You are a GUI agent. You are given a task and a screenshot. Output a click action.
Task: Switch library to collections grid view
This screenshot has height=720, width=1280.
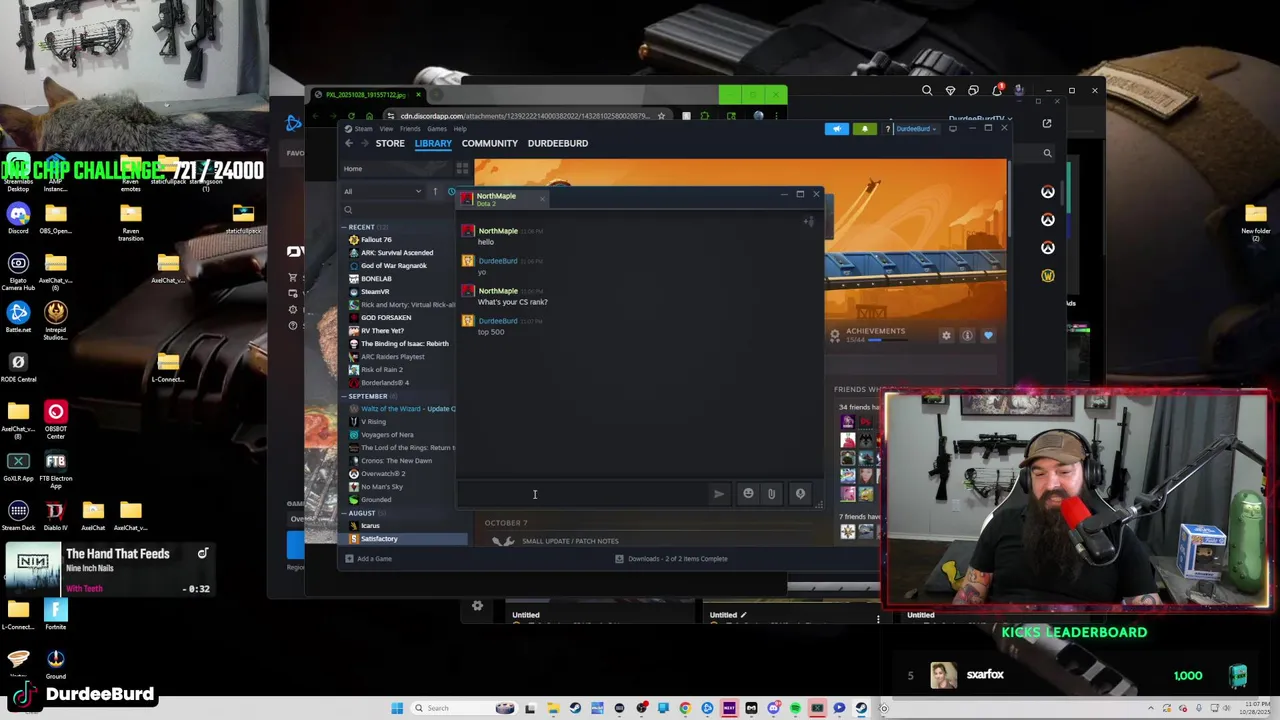tap(462, 169)
